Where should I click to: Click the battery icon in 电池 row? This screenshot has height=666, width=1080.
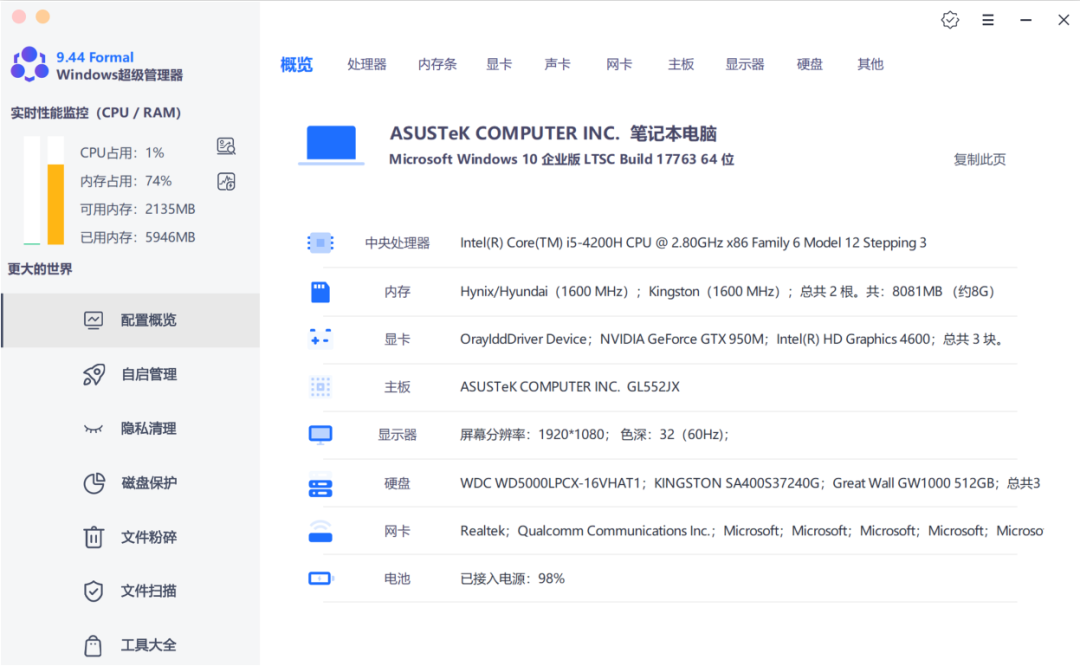tap(320, 579)
